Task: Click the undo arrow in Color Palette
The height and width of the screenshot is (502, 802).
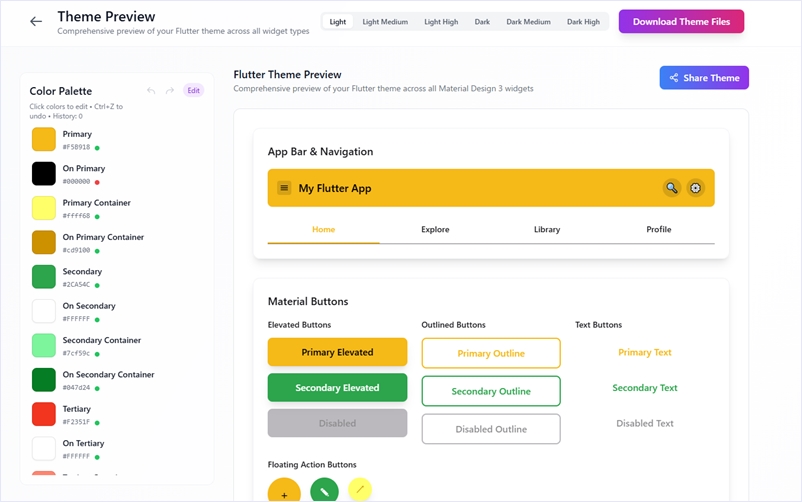Action: pyautogui.click(x=152, y=91)
